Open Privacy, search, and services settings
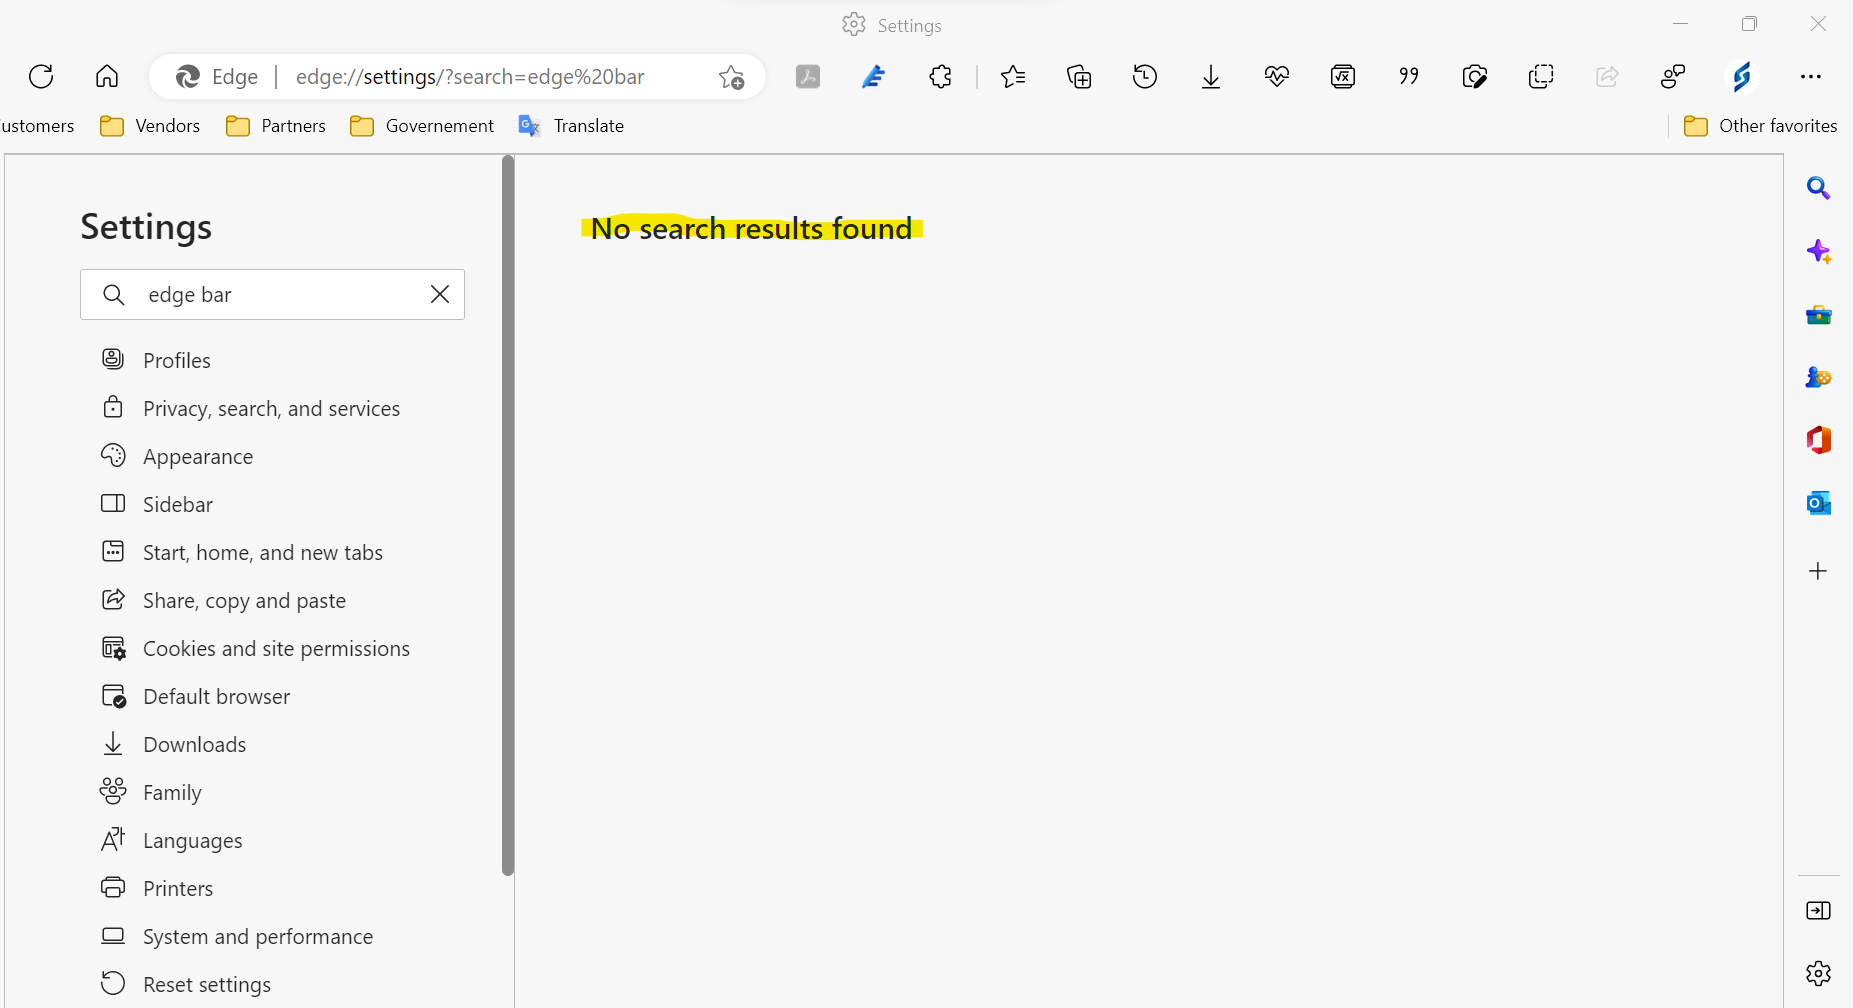Viewport: 1853px width, 1008px height. click(x=250, y=408)
